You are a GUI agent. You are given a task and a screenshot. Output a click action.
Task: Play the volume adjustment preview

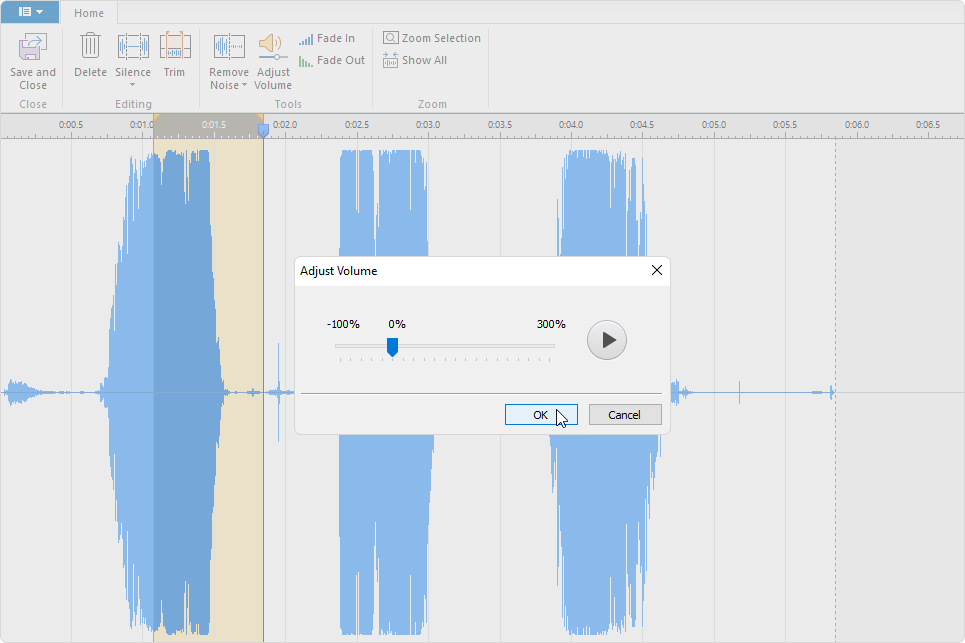606,340
